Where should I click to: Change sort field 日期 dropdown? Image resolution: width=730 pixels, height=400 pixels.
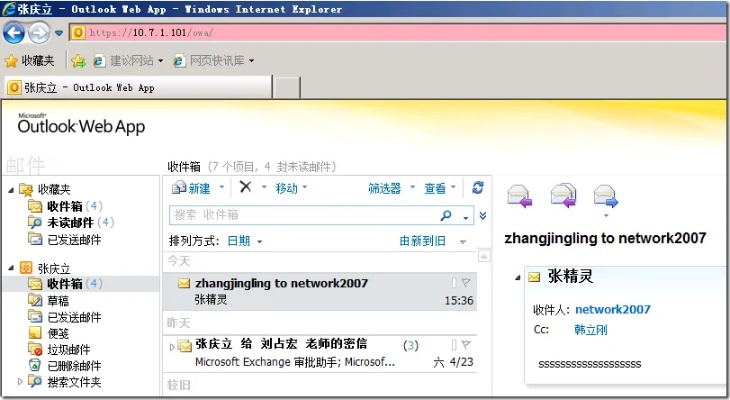coord(245,241)
